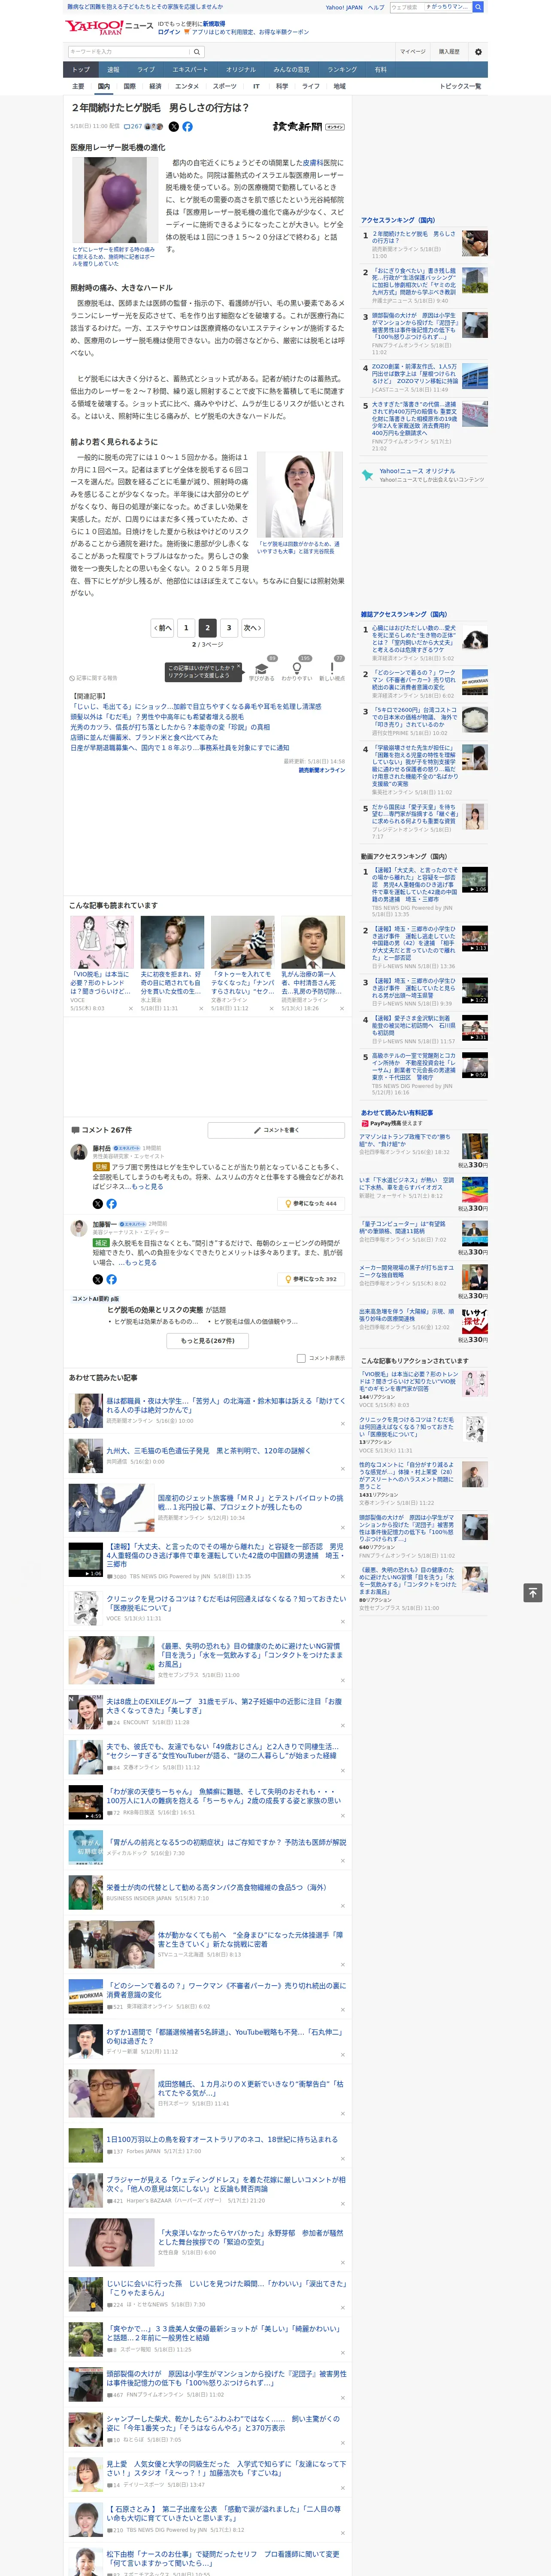Share 藤村岳's comment on Facebook

click(x=111, y=1203)
